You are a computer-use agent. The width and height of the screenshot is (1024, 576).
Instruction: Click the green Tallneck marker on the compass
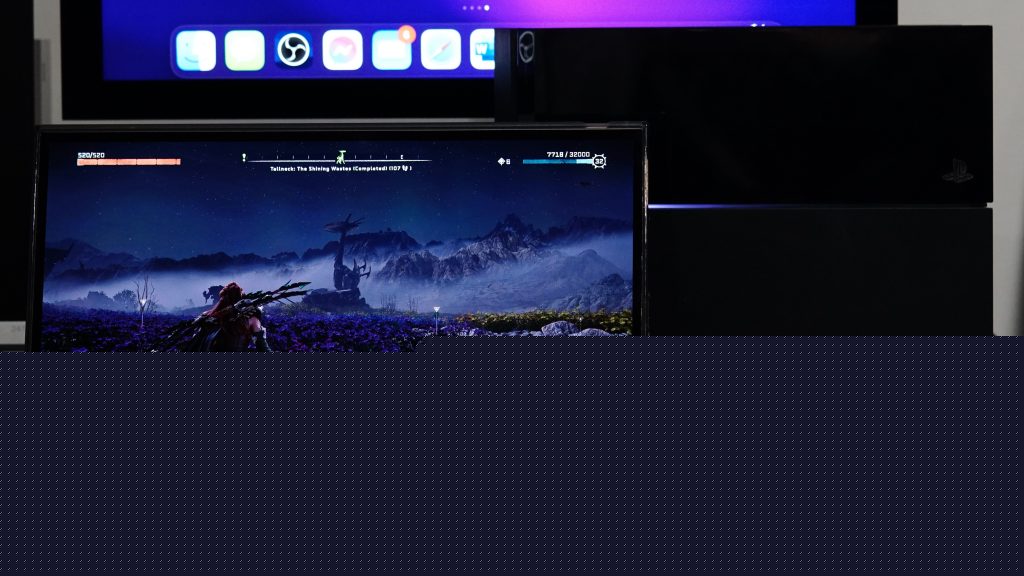[341, 157]
